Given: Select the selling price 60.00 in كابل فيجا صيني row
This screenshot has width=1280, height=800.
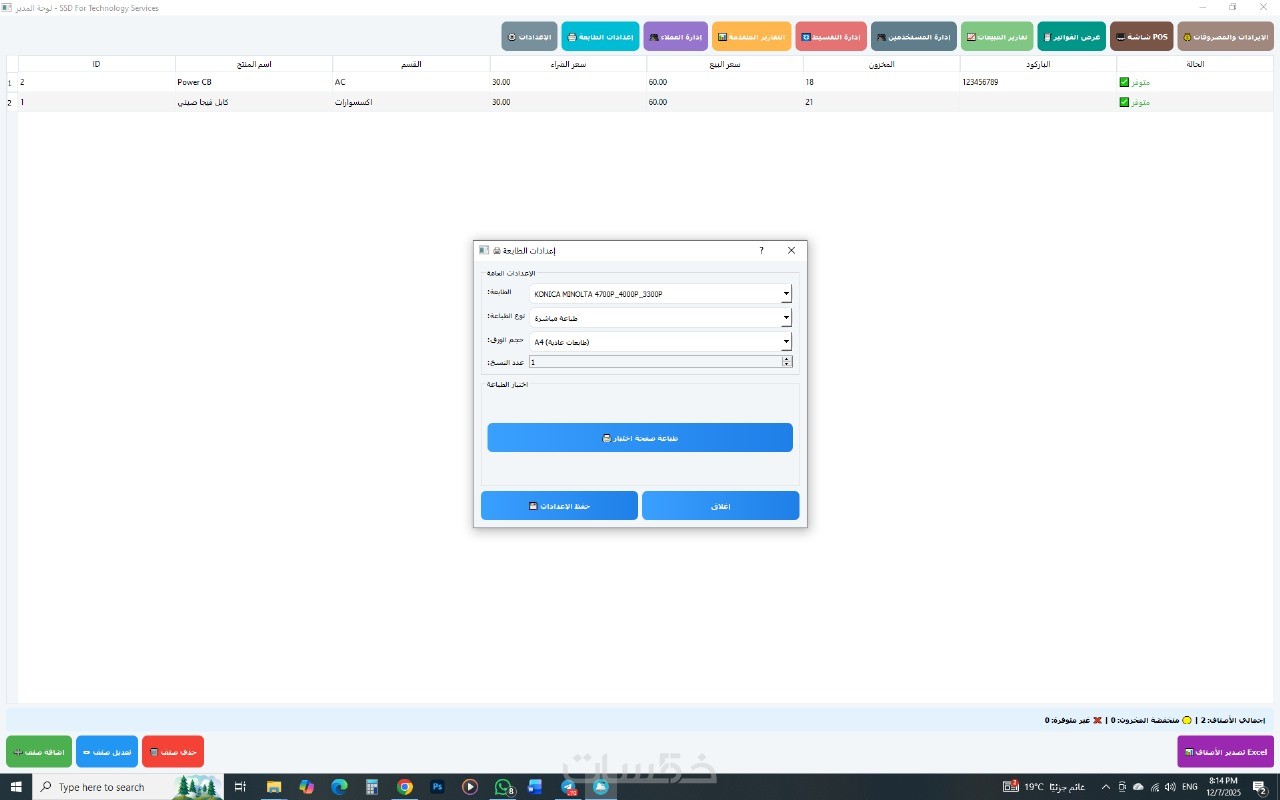Looking at the screenshot, I should pyautogui.click(x=725, y=102).
